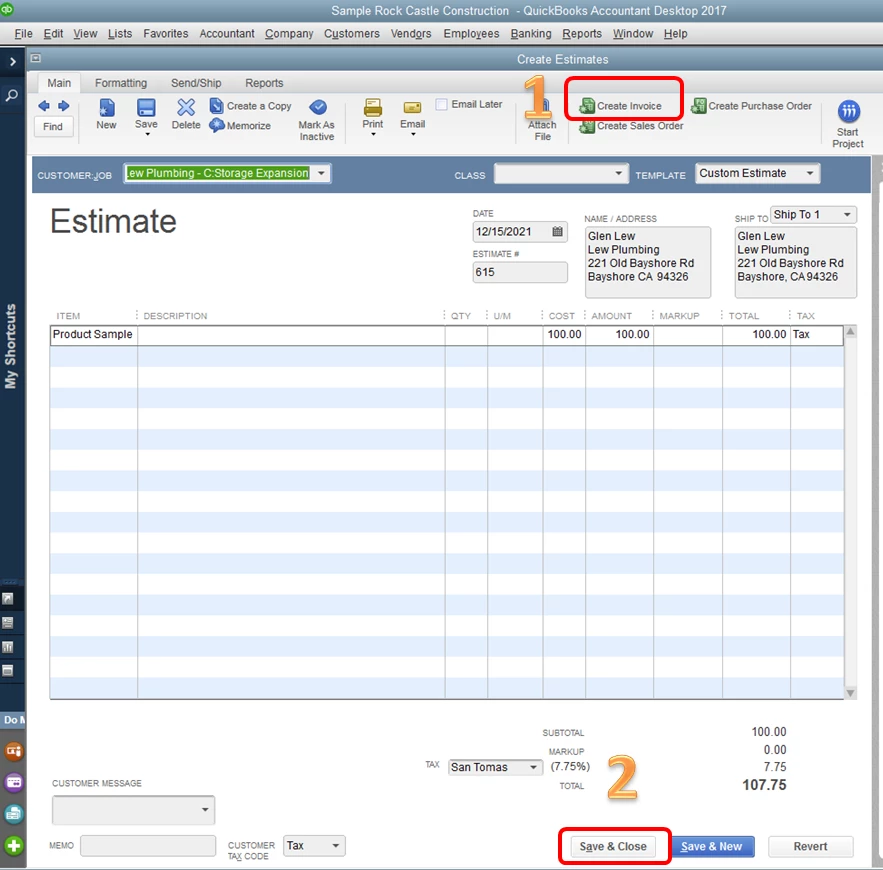Viewport: 883px width, 870px height.
Task: Click Save & Close
Action: pos(613,846)
